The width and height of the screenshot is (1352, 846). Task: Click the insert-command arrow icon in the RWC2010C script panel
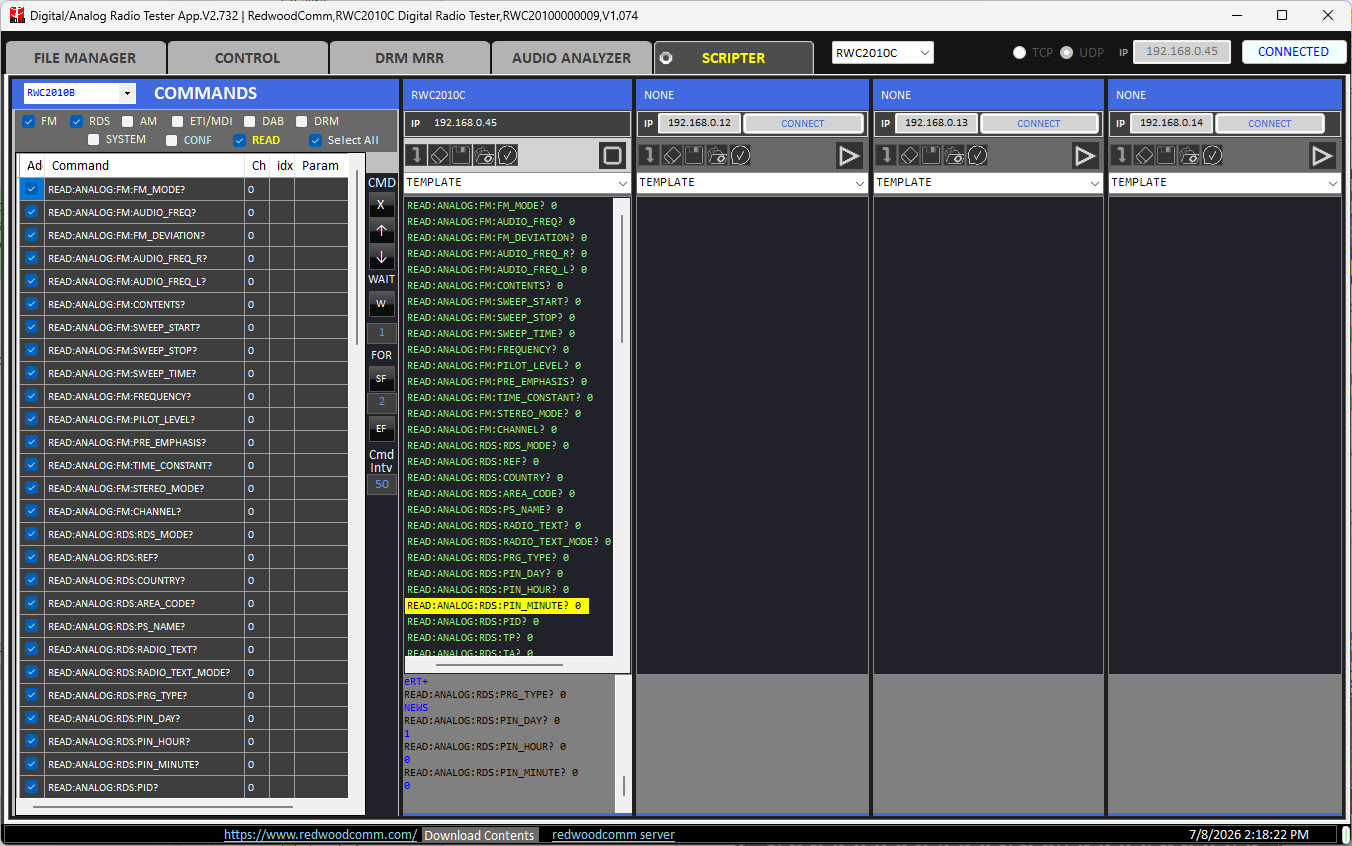coord(415,155)
